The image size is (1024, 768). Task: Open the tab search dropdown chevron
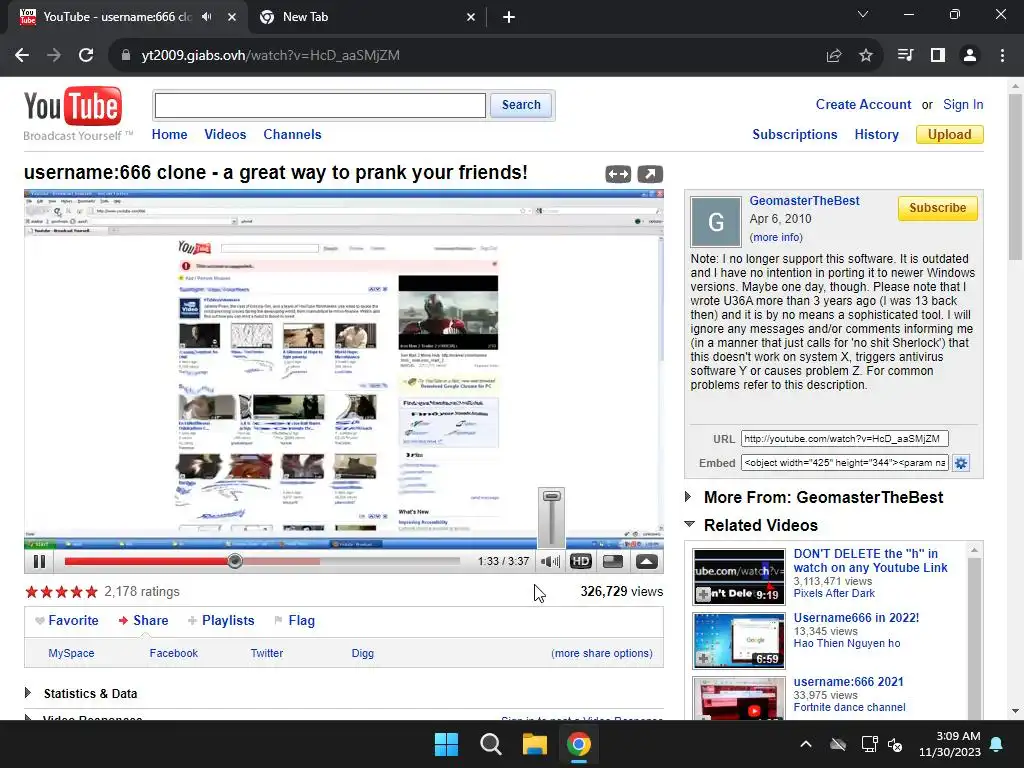pos(863,14)
